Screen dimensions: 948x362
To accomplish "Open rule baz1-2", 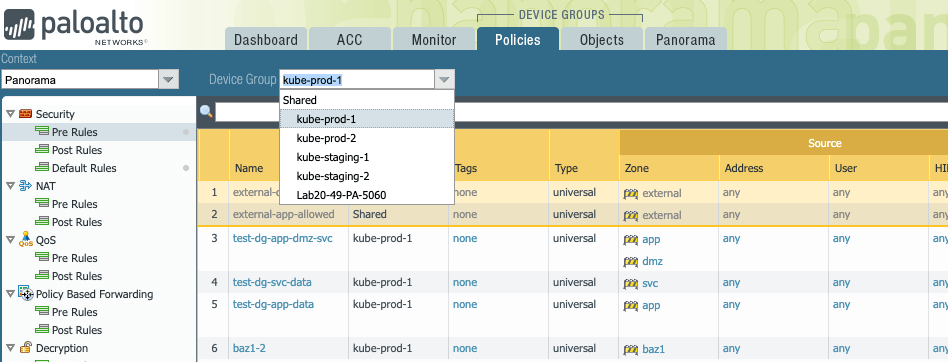I will [249, 348].
